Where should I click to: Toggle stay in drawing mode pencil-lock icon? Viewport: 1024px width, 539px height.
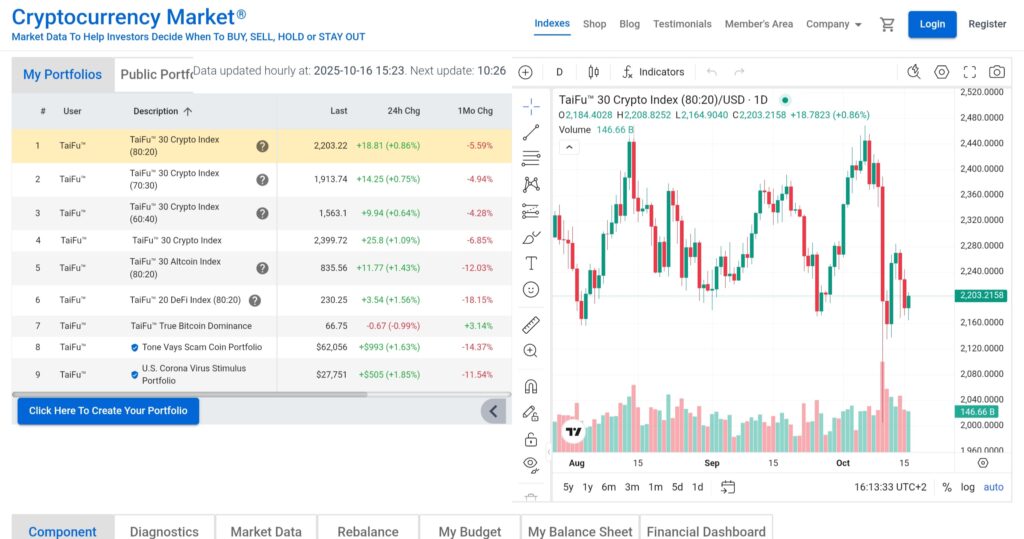pyautogui.click(x=531, y=413)
